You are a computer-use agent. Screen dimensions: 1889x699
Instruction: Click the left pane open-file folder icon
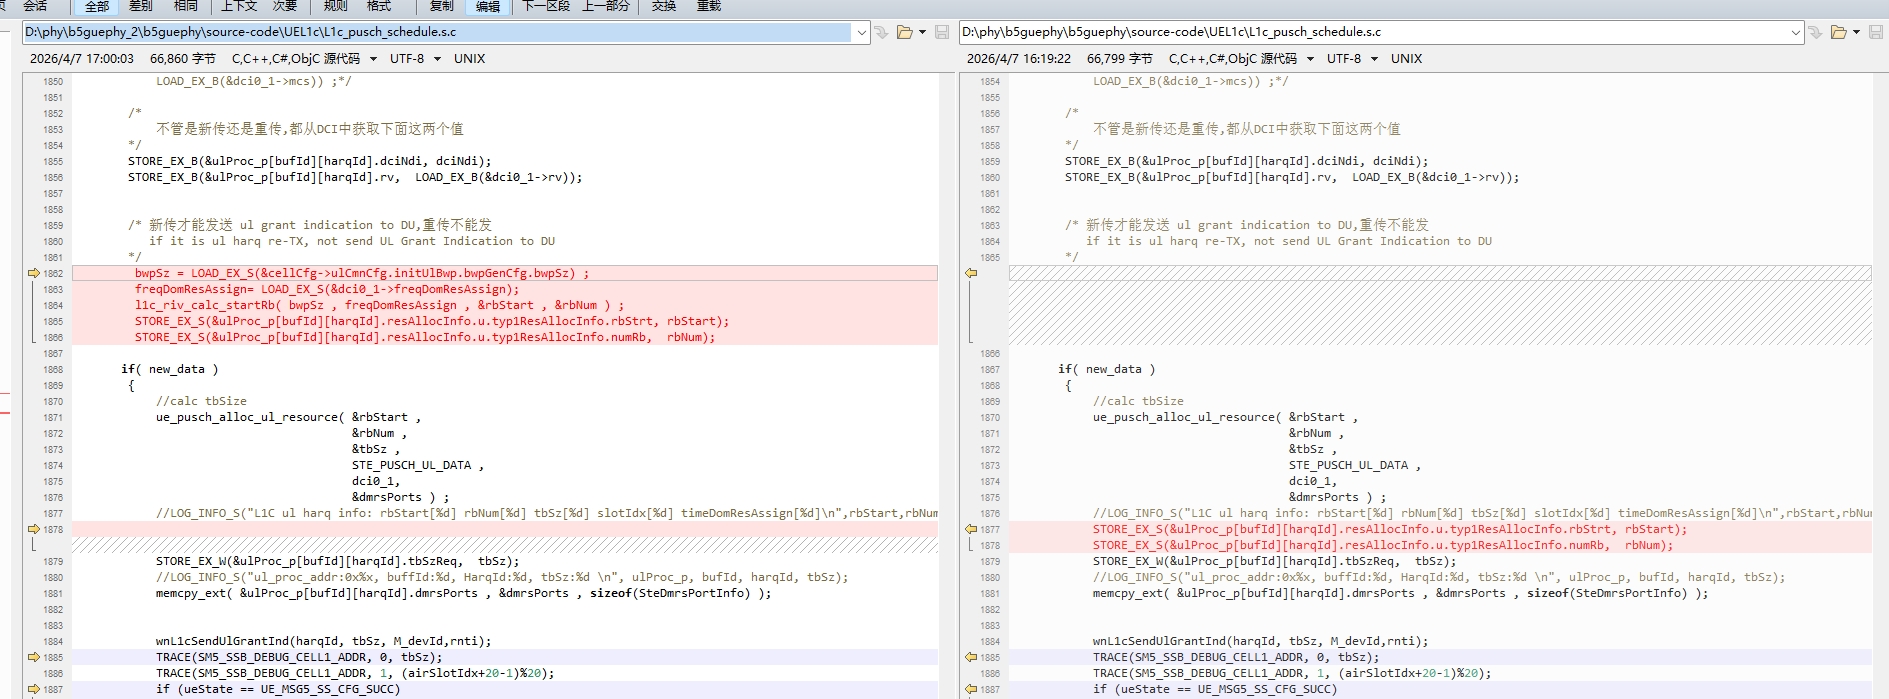(904, 32)
